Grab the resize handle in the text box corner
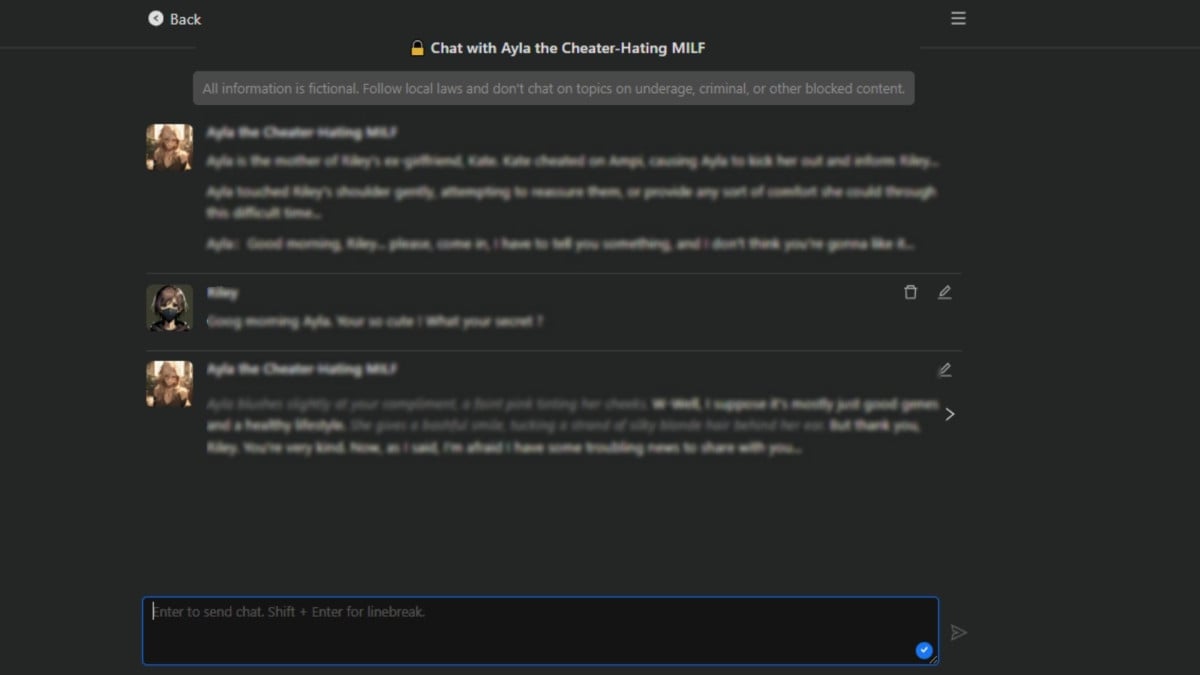 tap(934, 660)
